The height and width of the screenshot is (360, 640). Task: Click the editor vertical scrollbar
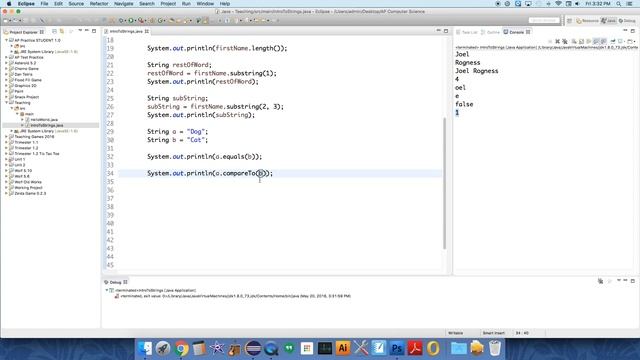(444, 183)
